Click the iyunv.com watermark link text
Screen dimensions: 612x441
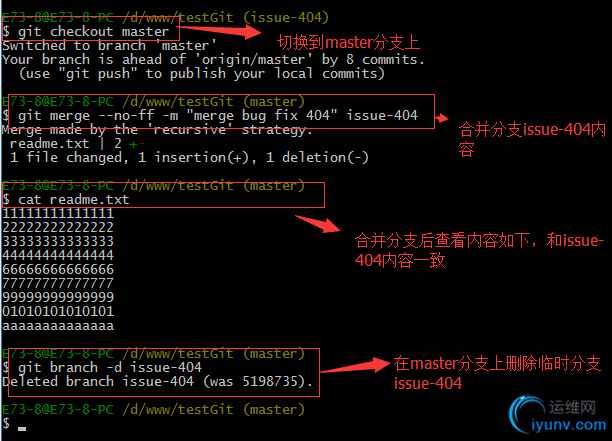click(x=569, y=425)
